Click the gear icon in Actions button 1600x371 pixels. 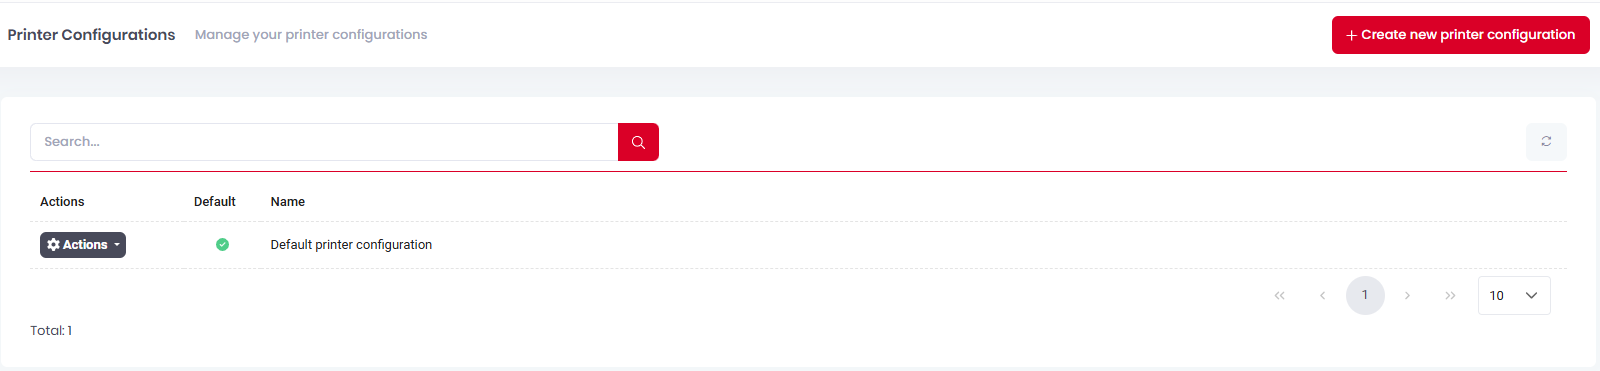54,244
